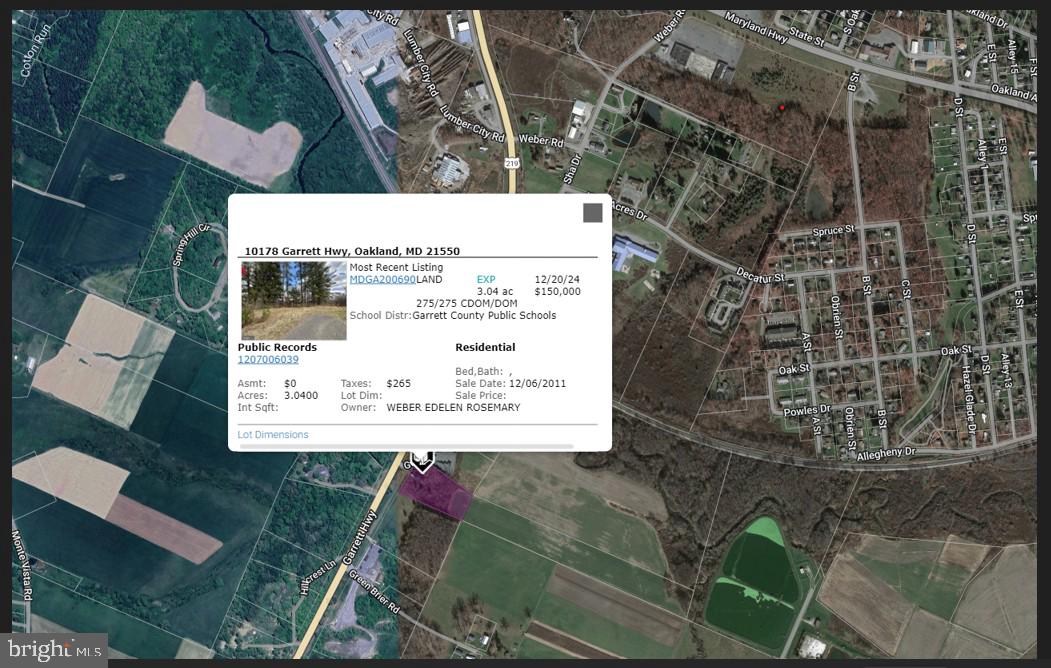Image resolution: width=1051 pixels, height=668 pixels.
Task: Click the map pin marker below popup
Action: tap(422, 461)
